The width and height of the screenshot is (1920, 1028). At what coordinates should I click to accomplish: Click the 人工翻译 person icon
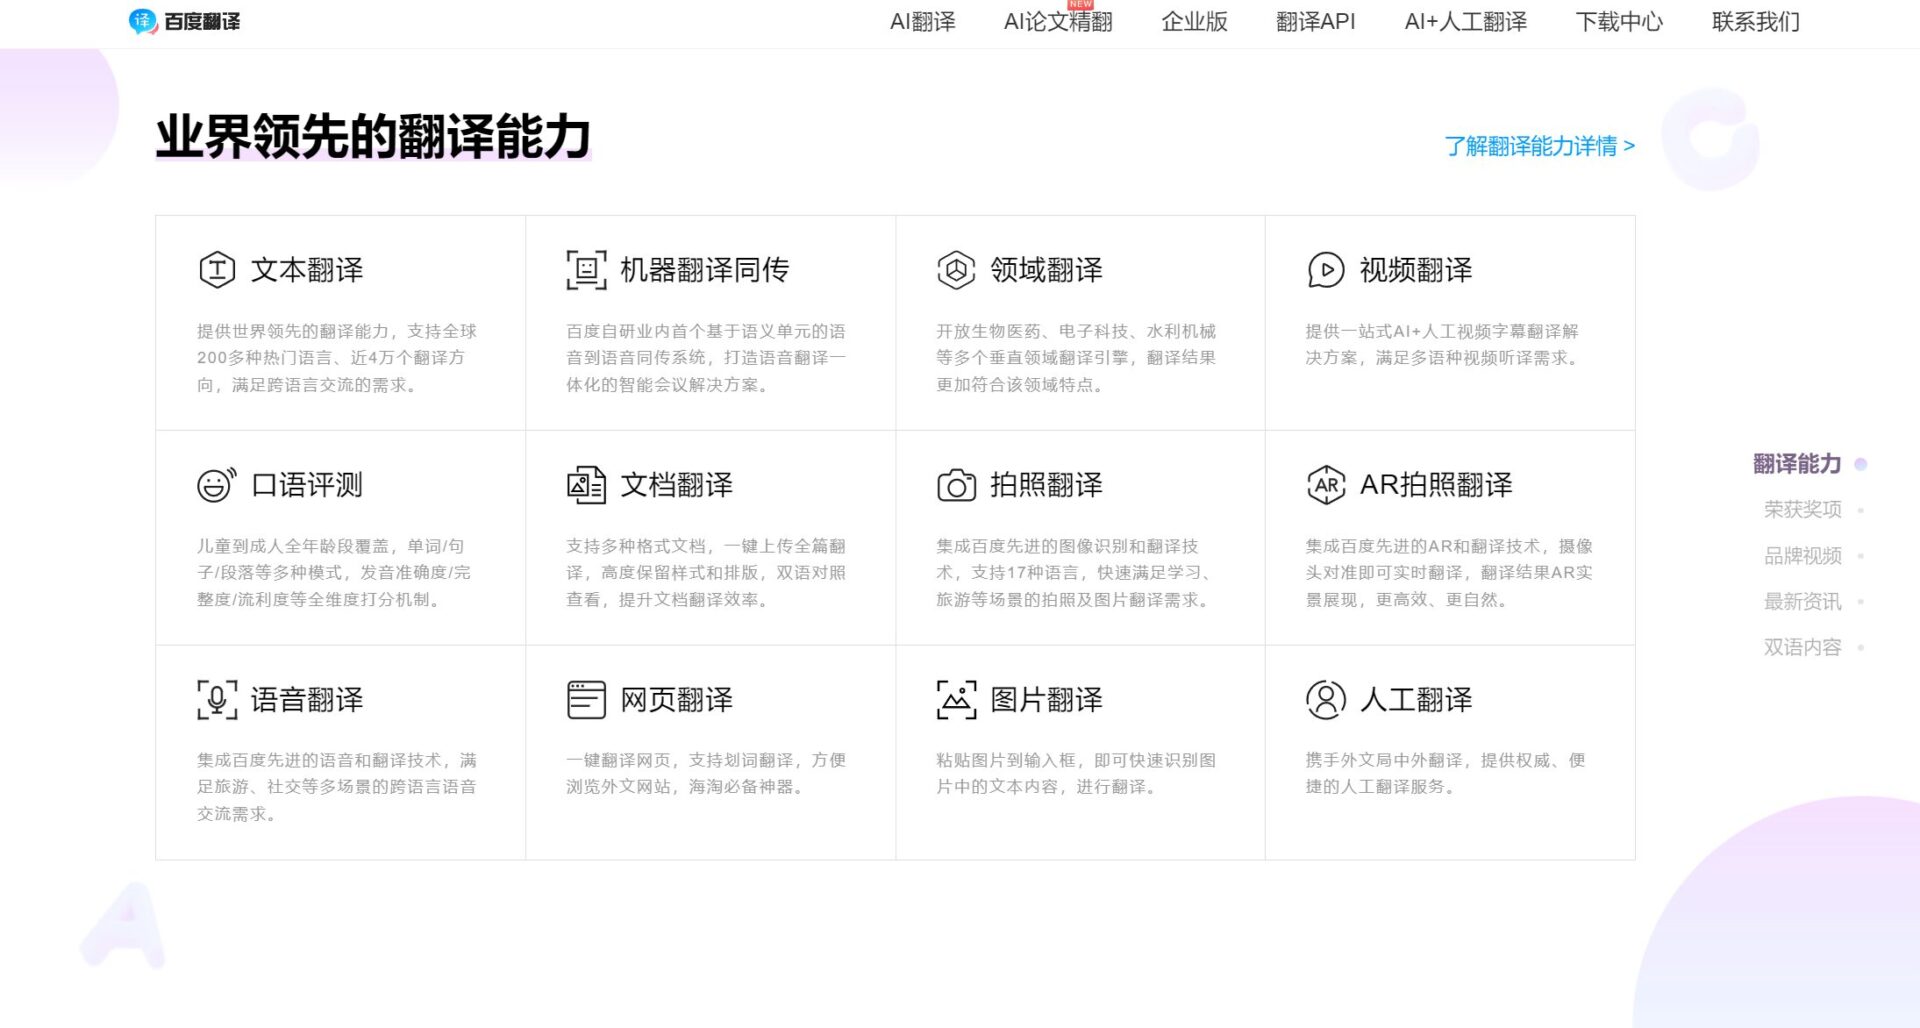click(1326, 700)
